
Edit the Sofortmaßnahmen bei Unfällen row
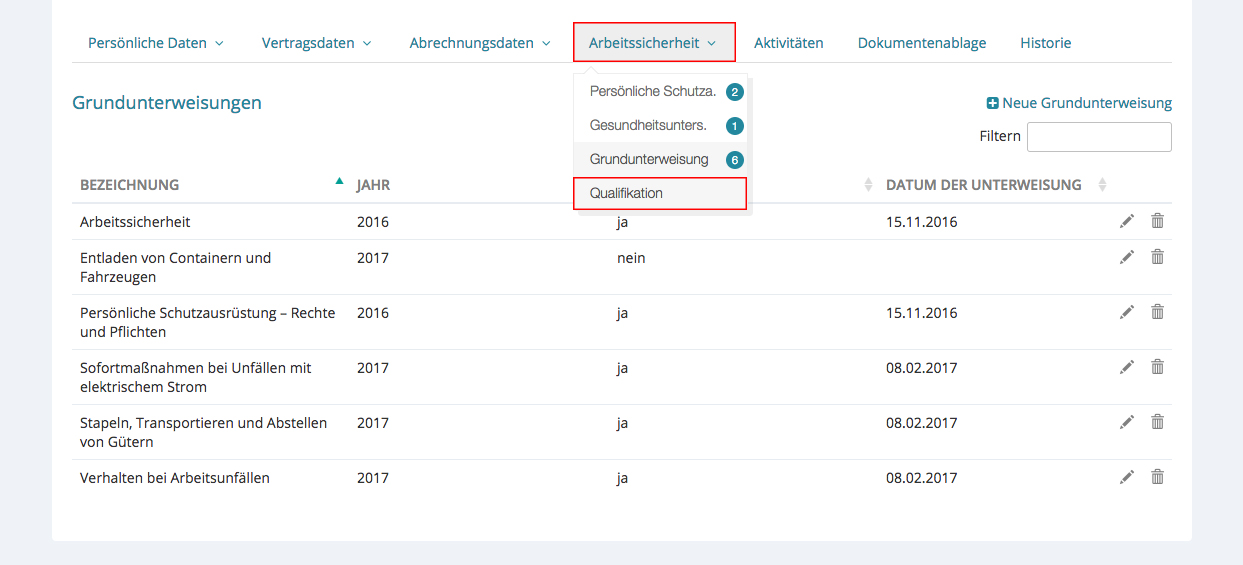pos(1127,367)
